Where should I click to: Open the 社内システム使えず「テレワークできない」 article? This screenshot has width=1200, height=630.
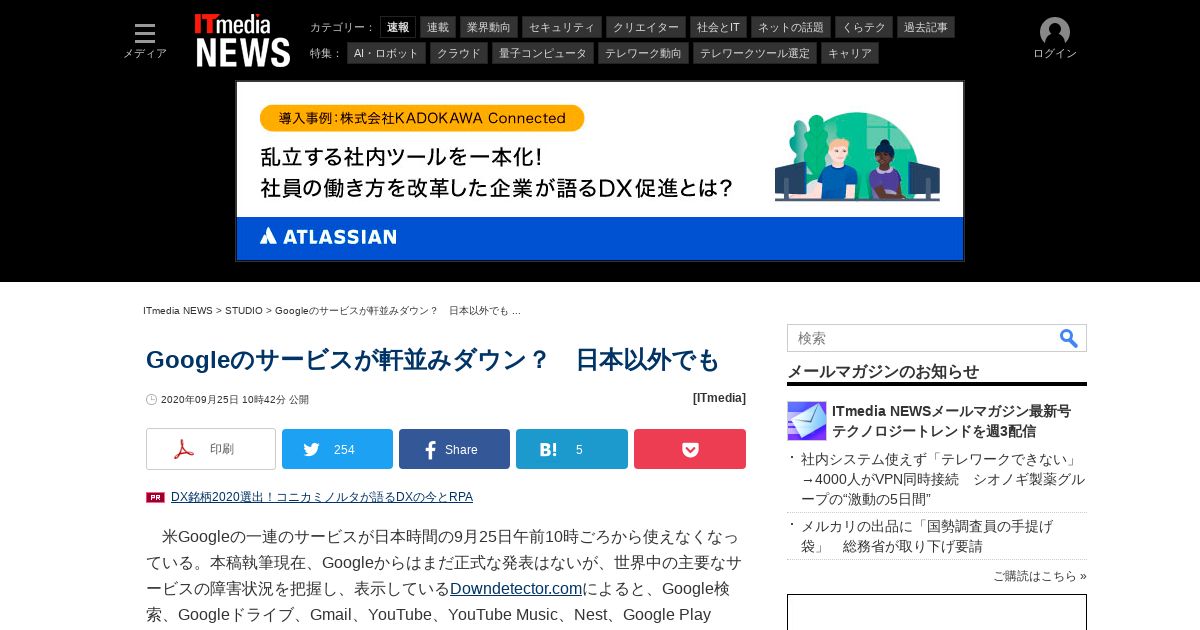942,479
